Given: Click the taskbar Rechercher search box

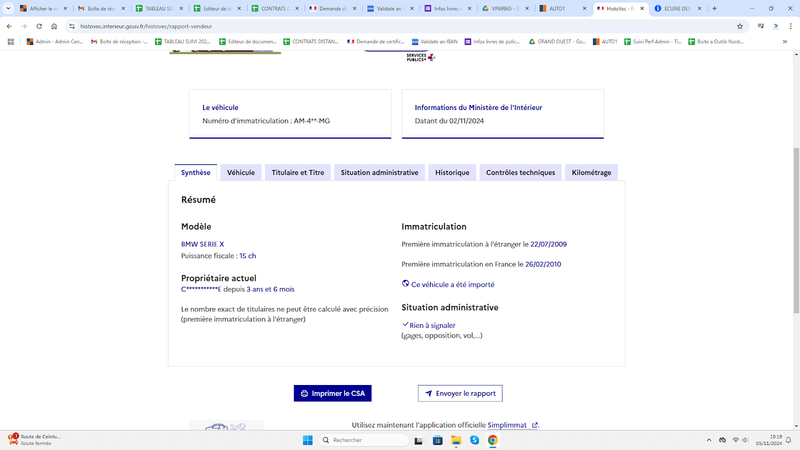Looking at the screenshot, I should point(364,440).
